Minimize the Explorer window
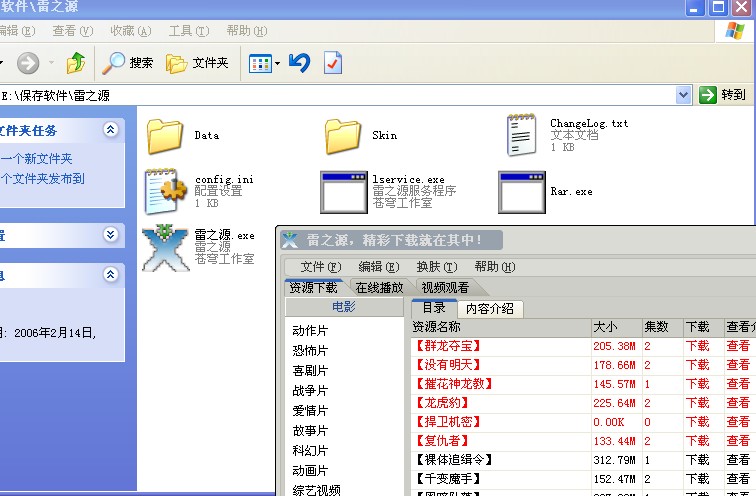The width and height of the screenshot is (756, 496). pos(694,7)
